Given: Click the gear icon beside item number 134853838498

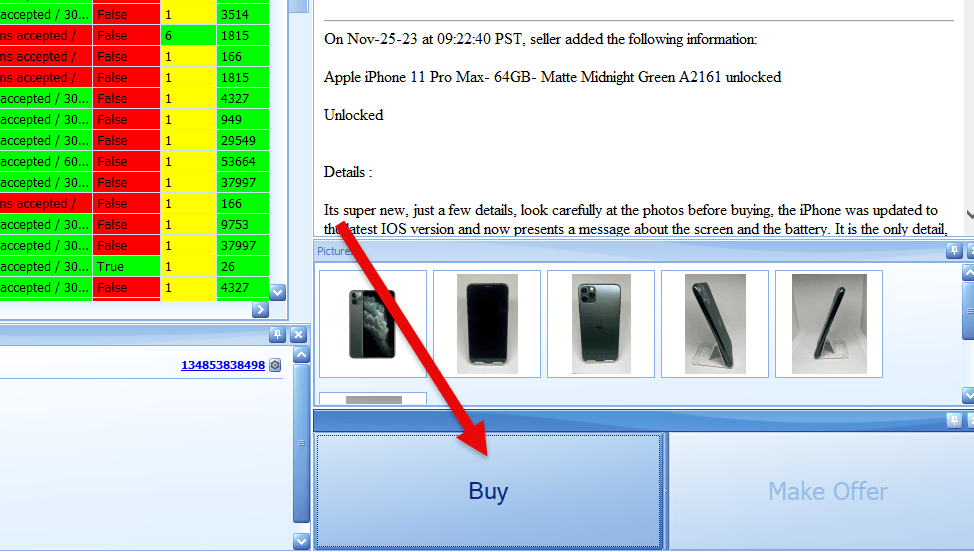Looking at the screenshot, I should pyautogui.click(x=275, y=365).
